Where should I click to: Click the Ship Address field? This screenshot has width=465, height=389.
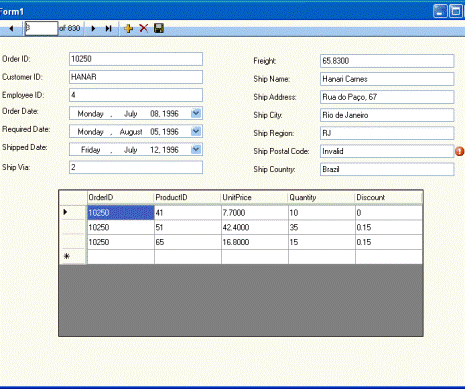click(x=387, y=97)
